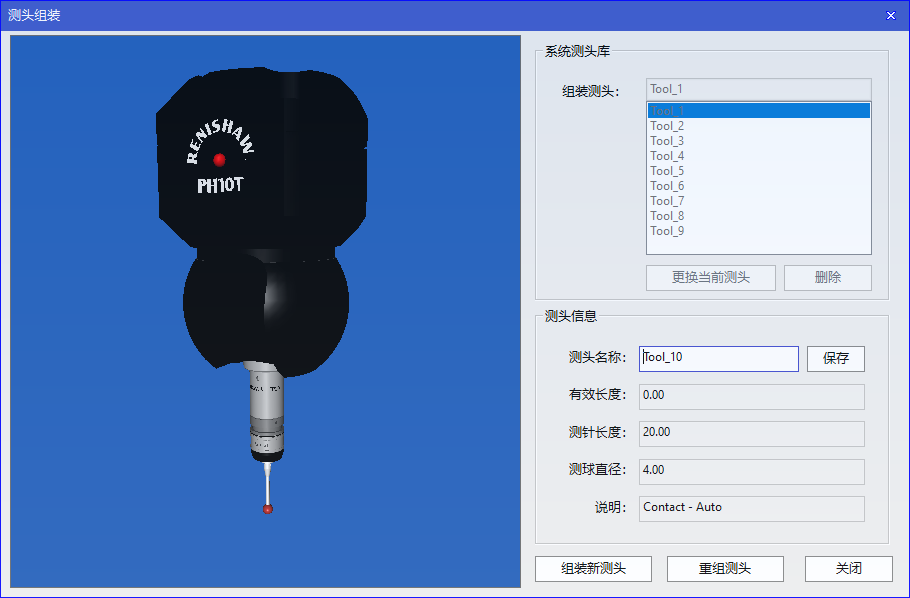Select Tool_5 in the probe list
910x598 pixels.
tap(759, 171)
